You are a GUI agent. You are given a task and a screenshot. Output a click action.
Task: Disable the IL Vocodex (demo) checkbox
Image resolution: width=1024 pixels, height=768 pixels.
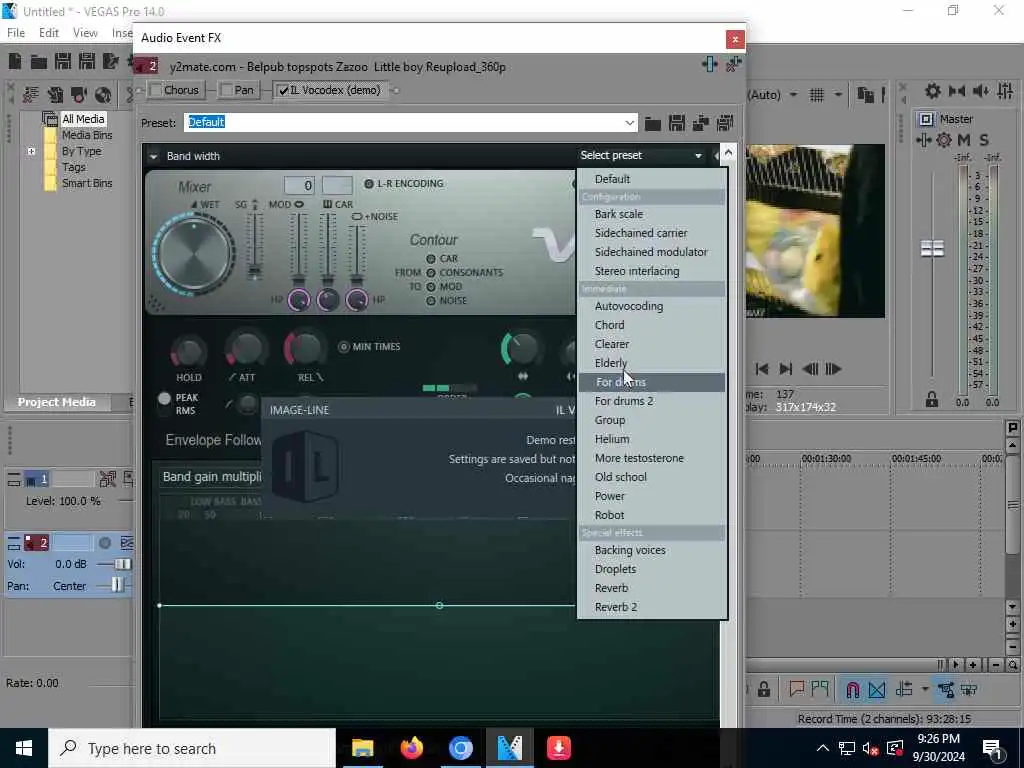click(x=283, y=90)
